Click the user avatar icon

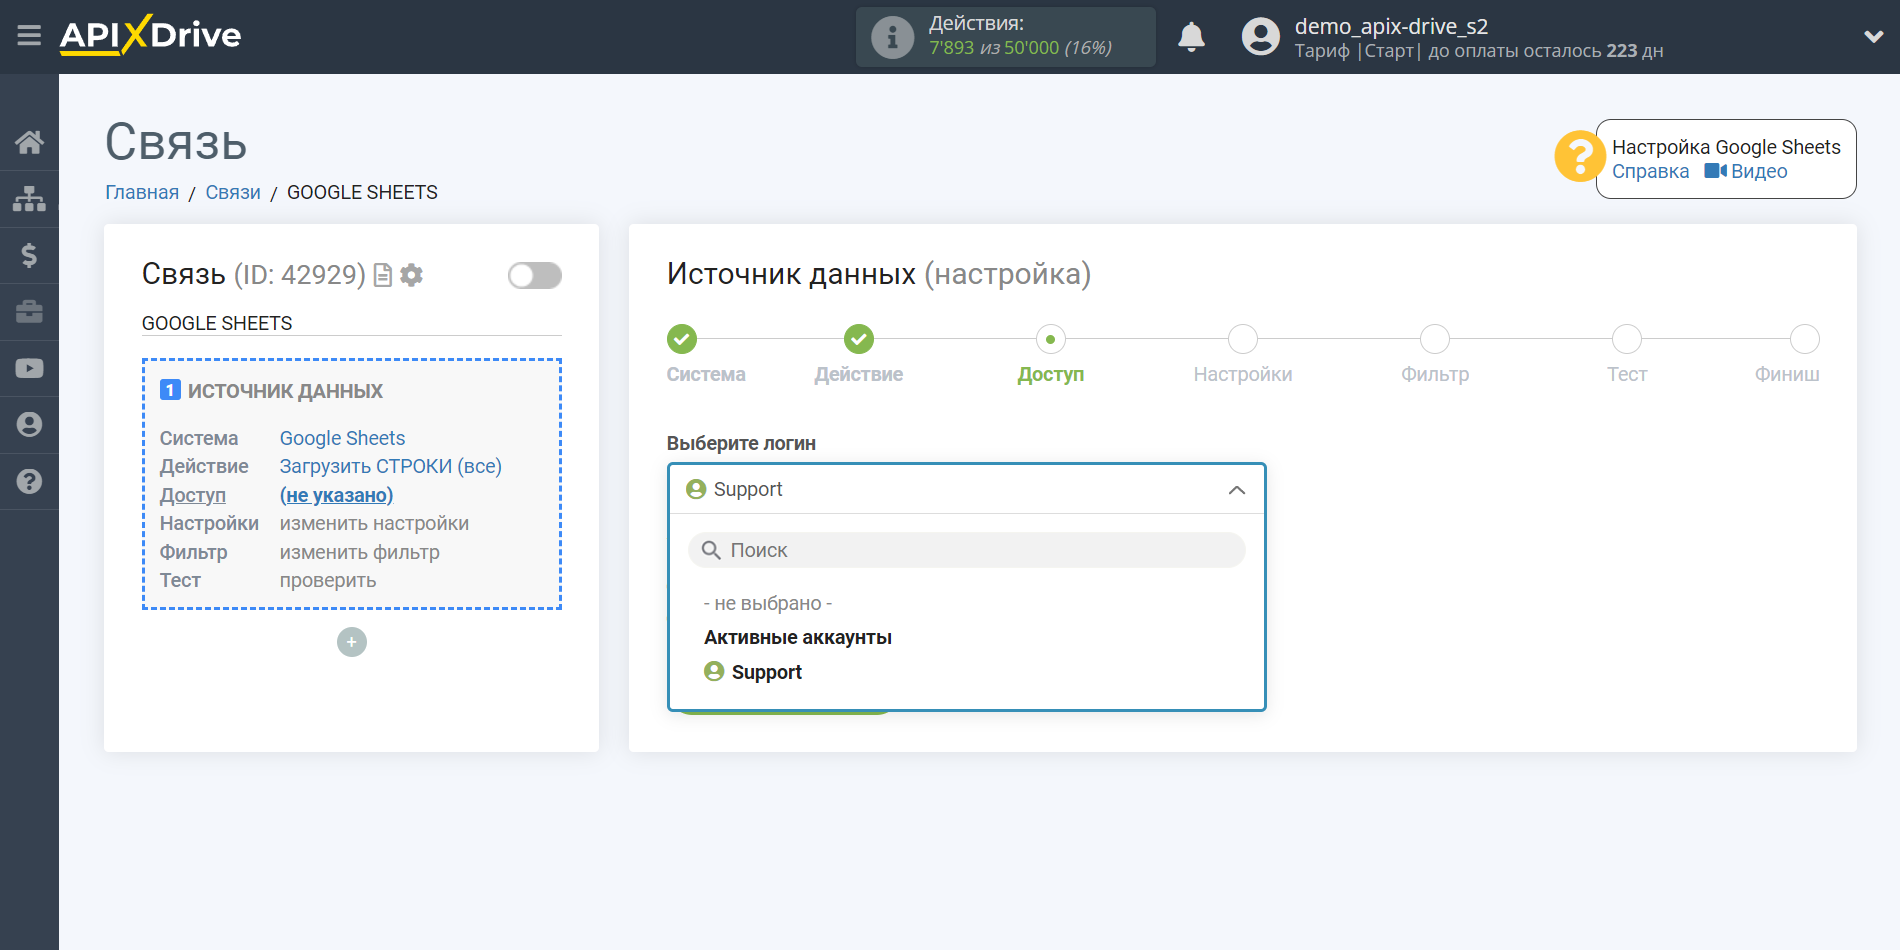(x=1260, y=37)
